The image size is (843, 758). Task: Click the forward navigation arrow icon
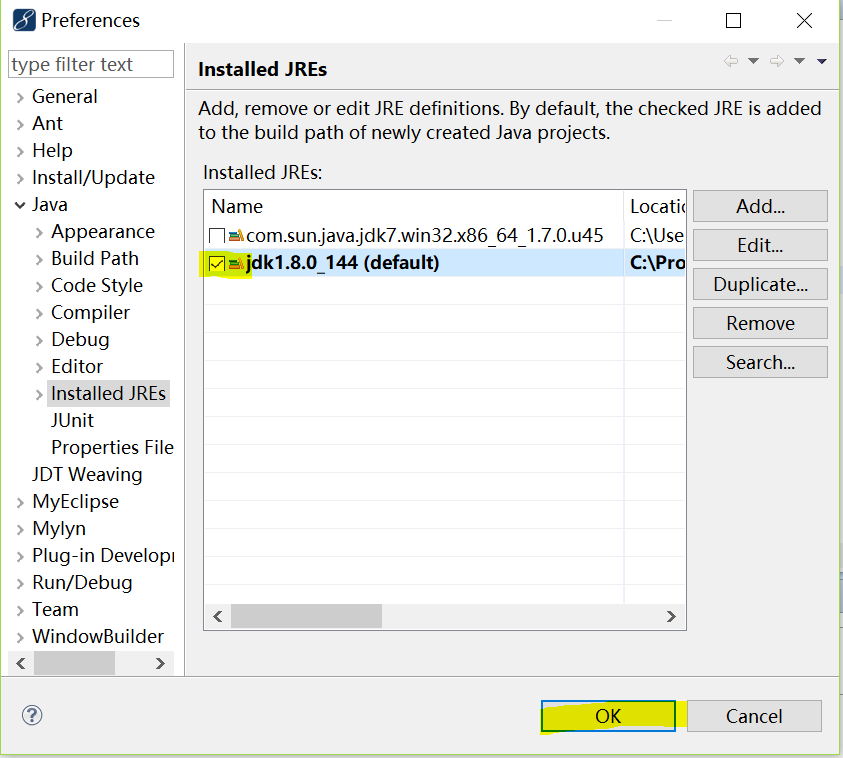click(x=777, y=61)
